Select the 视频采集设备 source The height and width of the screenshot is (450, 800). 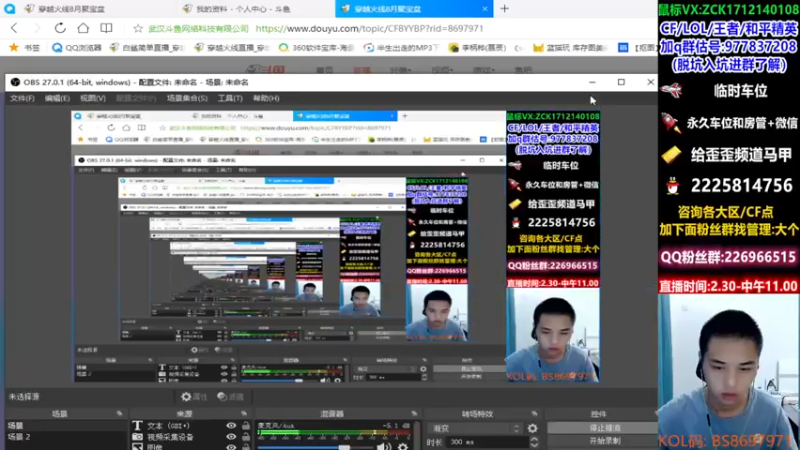[x=170, y=437]
